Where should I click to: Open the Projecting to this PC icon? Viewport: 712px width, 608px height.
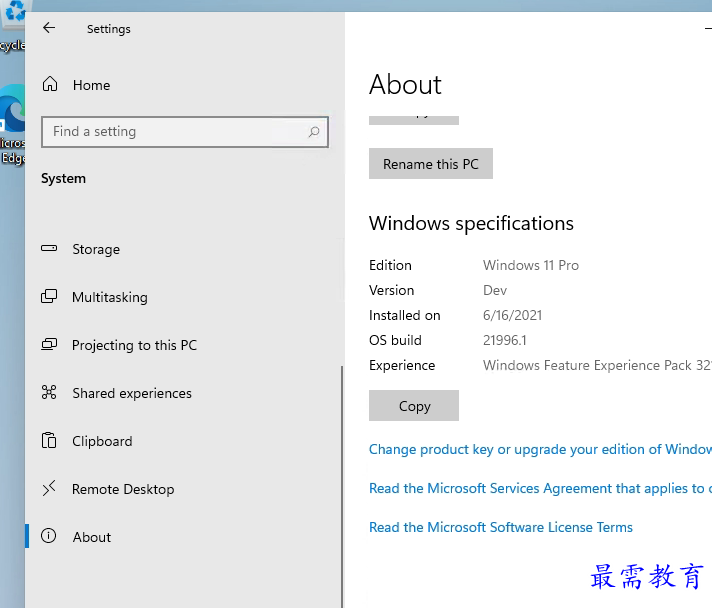point(49,345)
